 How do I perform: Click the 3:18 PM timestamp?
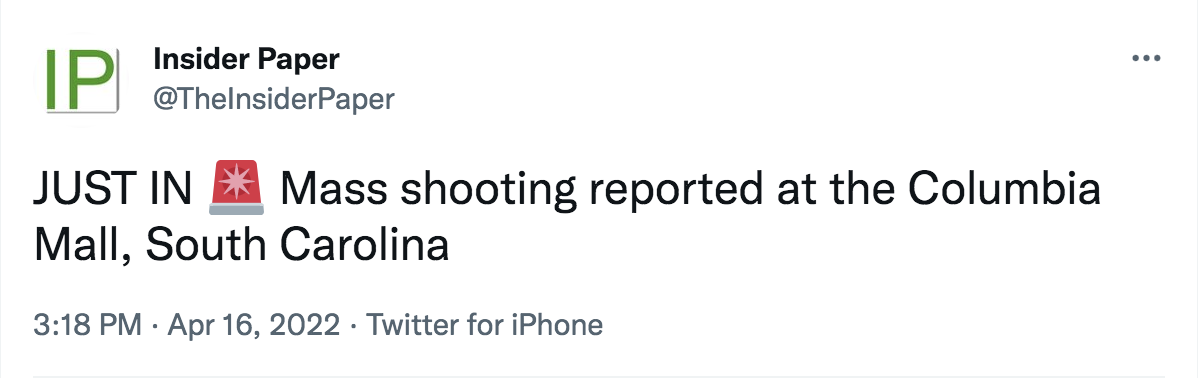click(x=87, y=325)
